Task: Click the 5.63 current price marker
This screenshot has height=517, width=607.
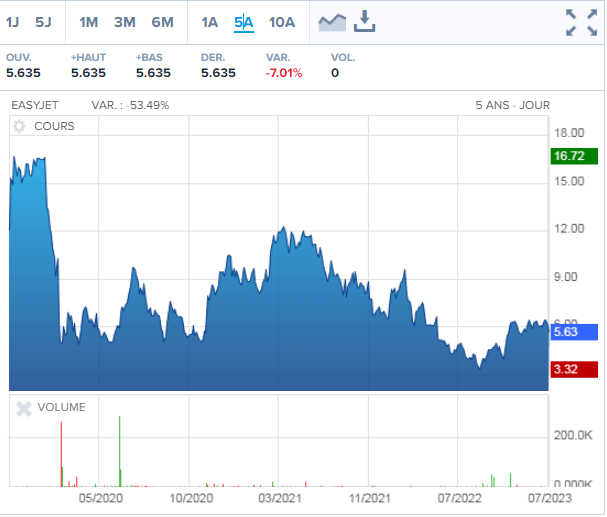Action: click(x=574, y=332)
